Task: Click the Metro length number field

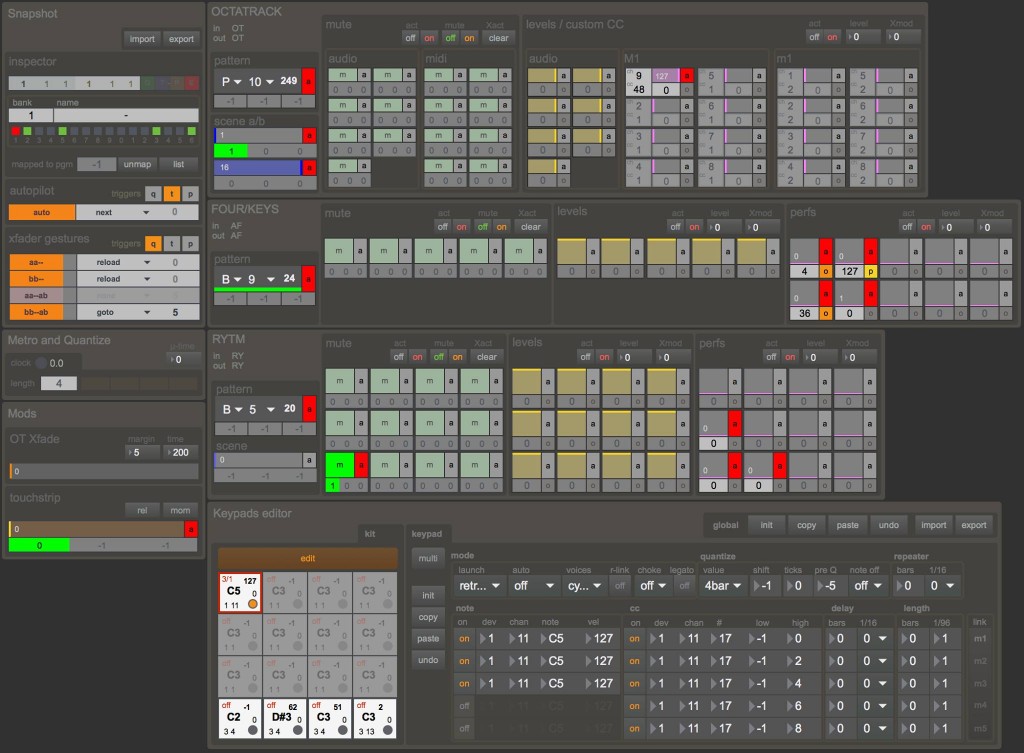Action: click(x=59, y=383)
